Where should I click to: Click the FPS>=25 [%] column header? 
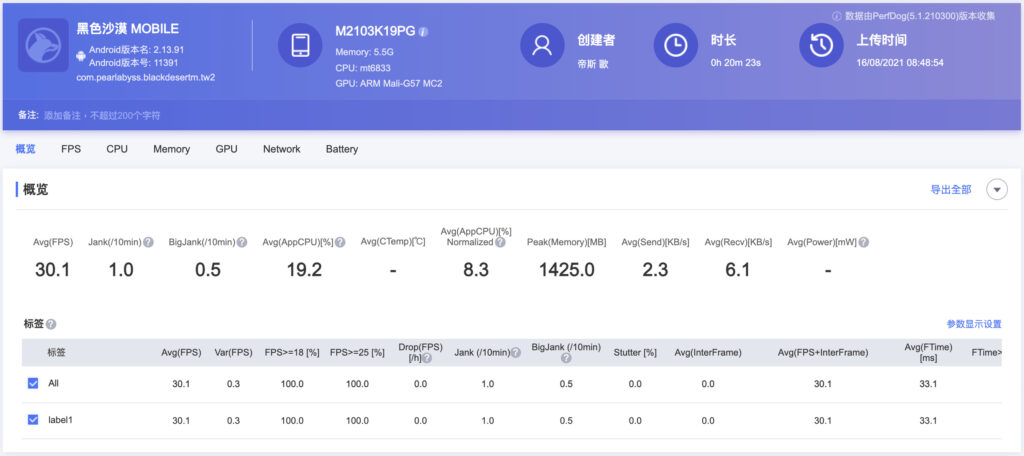tap(357, 353)
